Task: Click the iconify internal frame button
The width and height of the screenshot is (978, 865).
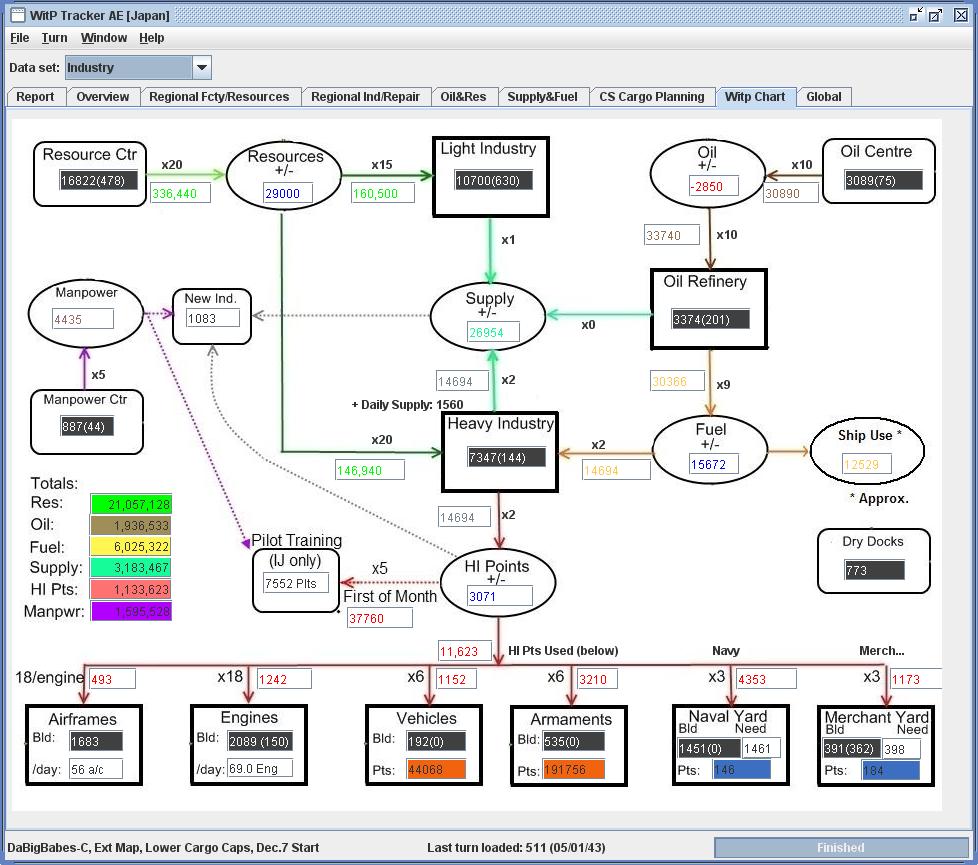Action: pos(916,15)
